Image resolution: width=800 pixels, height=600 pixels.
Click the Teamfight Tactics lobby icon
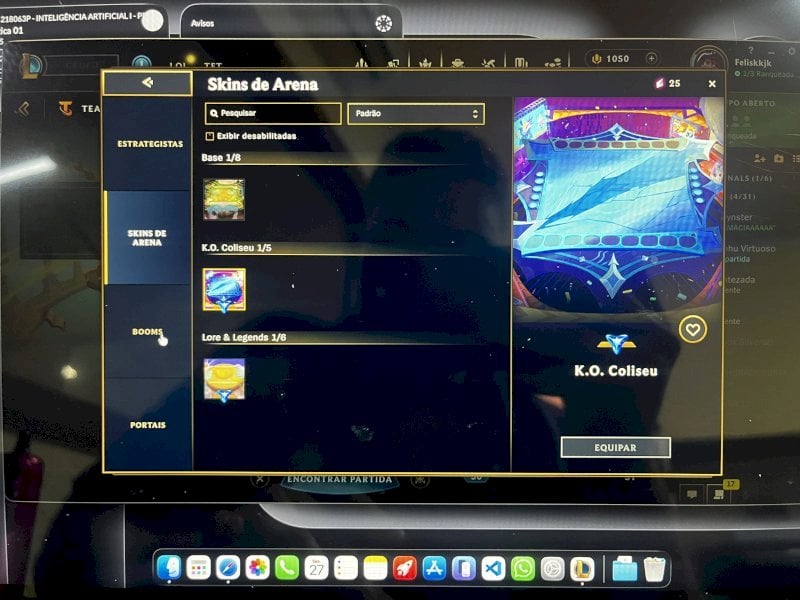[65, 109]
